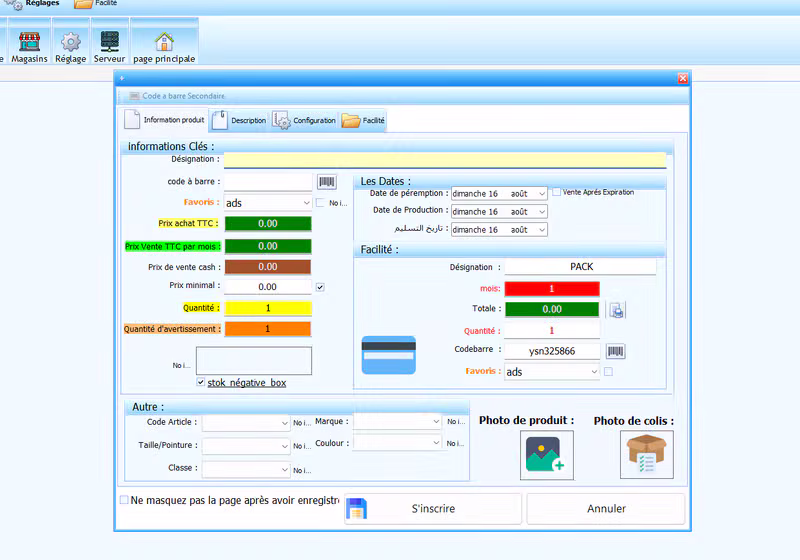Open the Serveur icon
The width and height of the screenshot is (800, 560).
(109, 42)
